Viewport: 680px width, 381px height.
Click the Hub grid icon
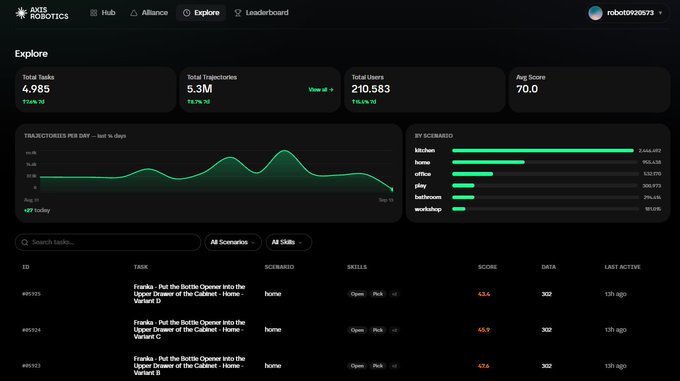[x=94, y=13]
